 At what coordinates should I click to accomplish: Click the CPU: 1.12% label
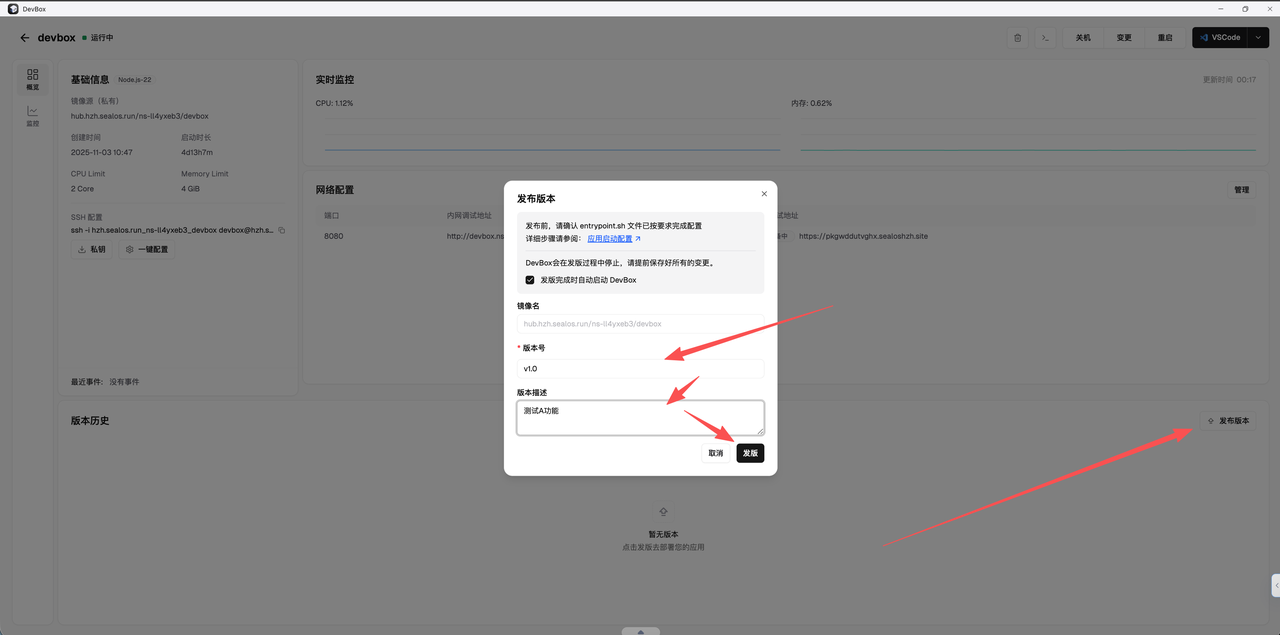[334, 103]
